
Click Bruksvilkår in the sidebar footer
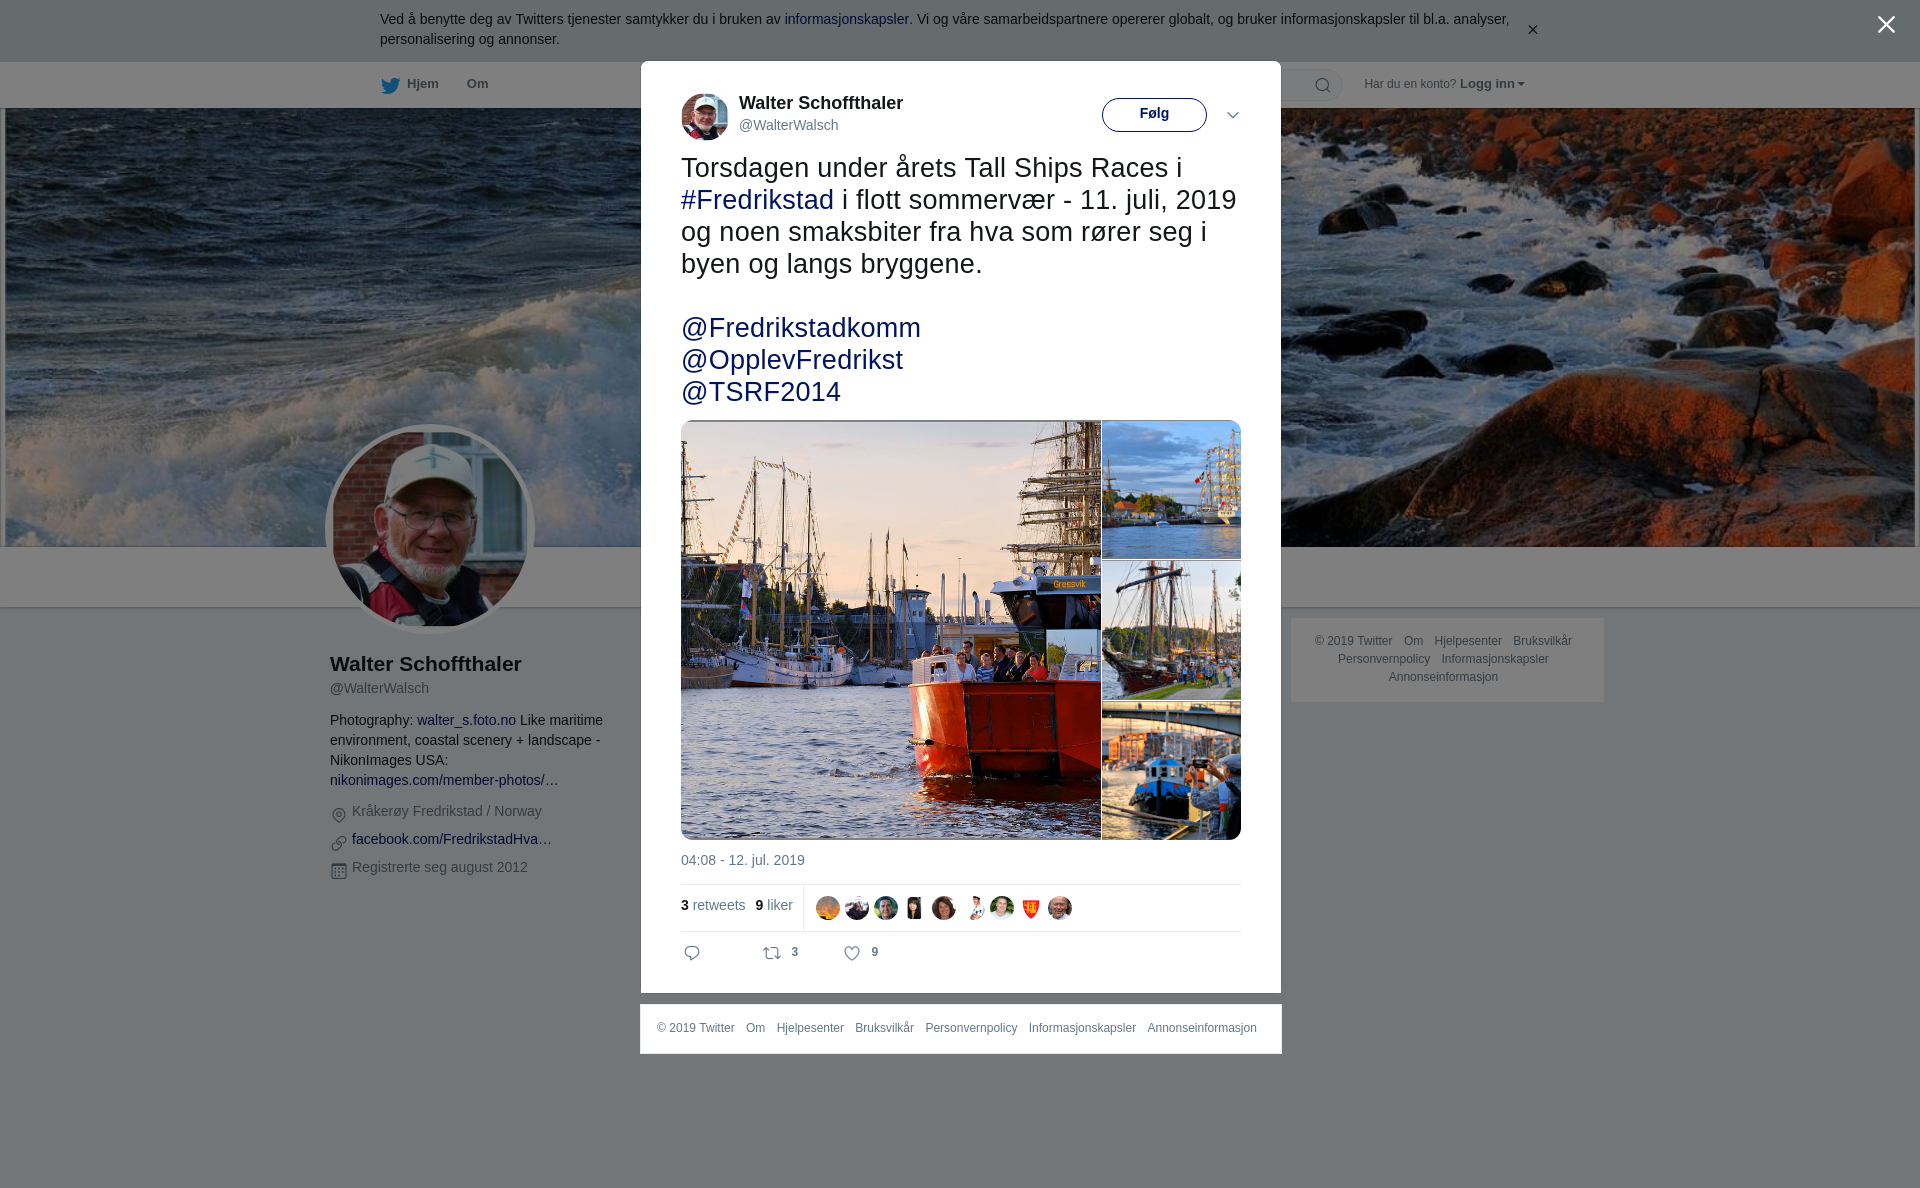tap(1542, 641)
